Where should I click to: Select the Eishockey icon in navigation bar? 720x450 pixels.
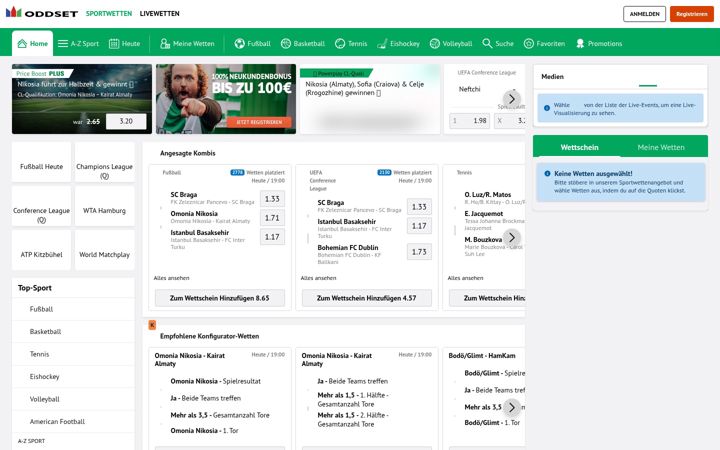click(x=382, y=44)
